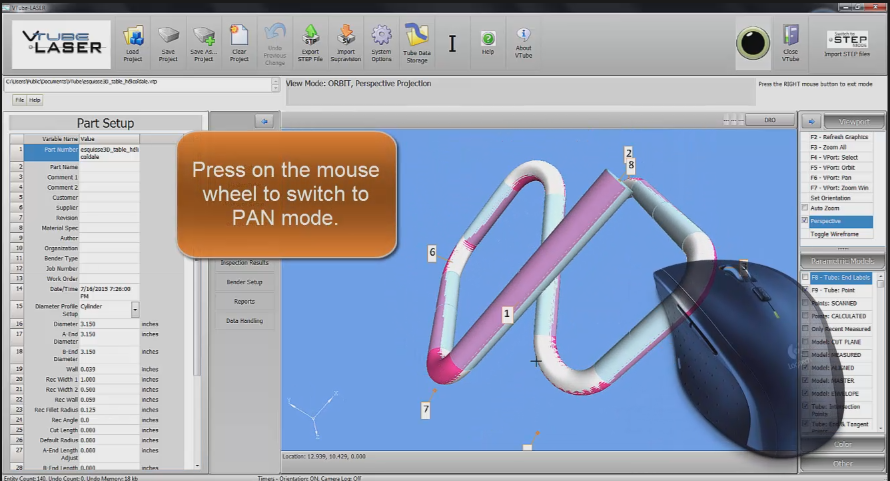Click the DRO button above the viewport

[770, 119]
